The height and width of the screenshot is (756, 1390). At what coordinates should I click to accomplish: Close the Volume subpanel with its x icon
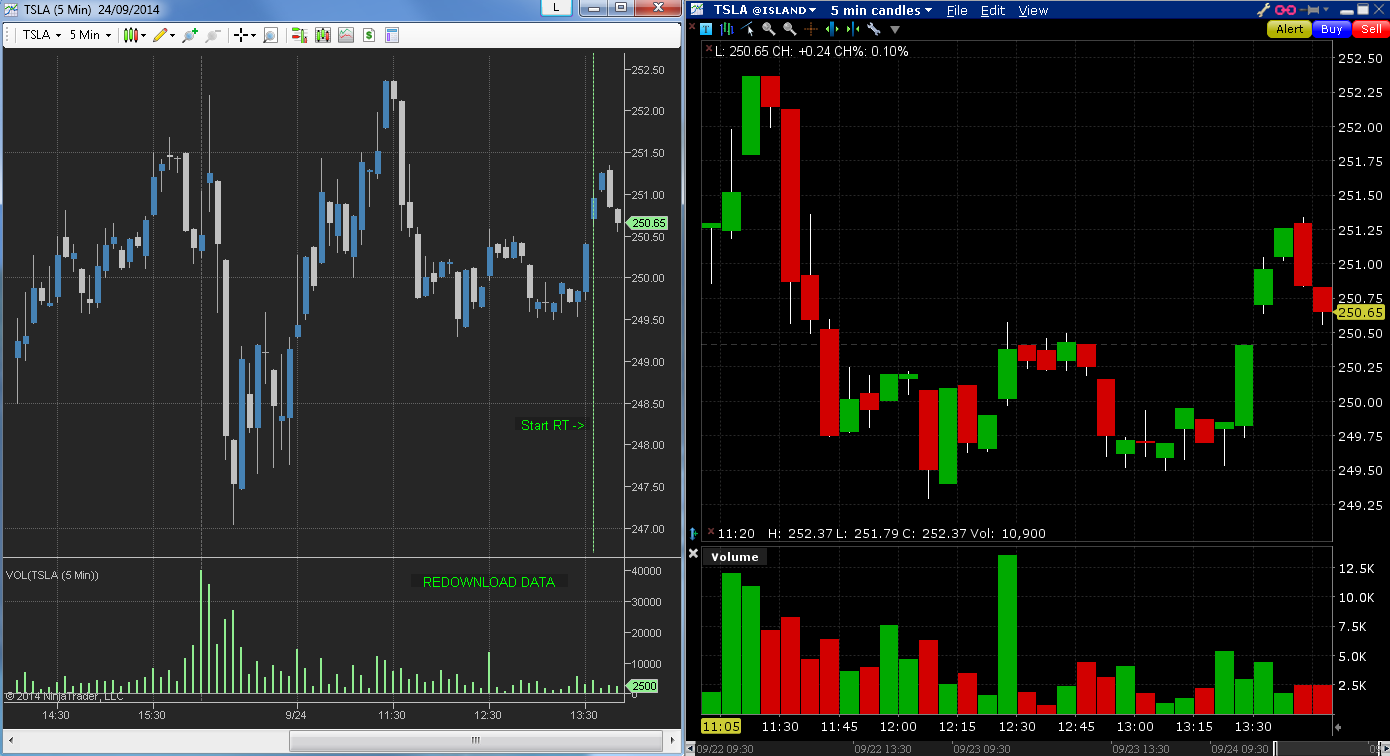(x=694, y=553)
